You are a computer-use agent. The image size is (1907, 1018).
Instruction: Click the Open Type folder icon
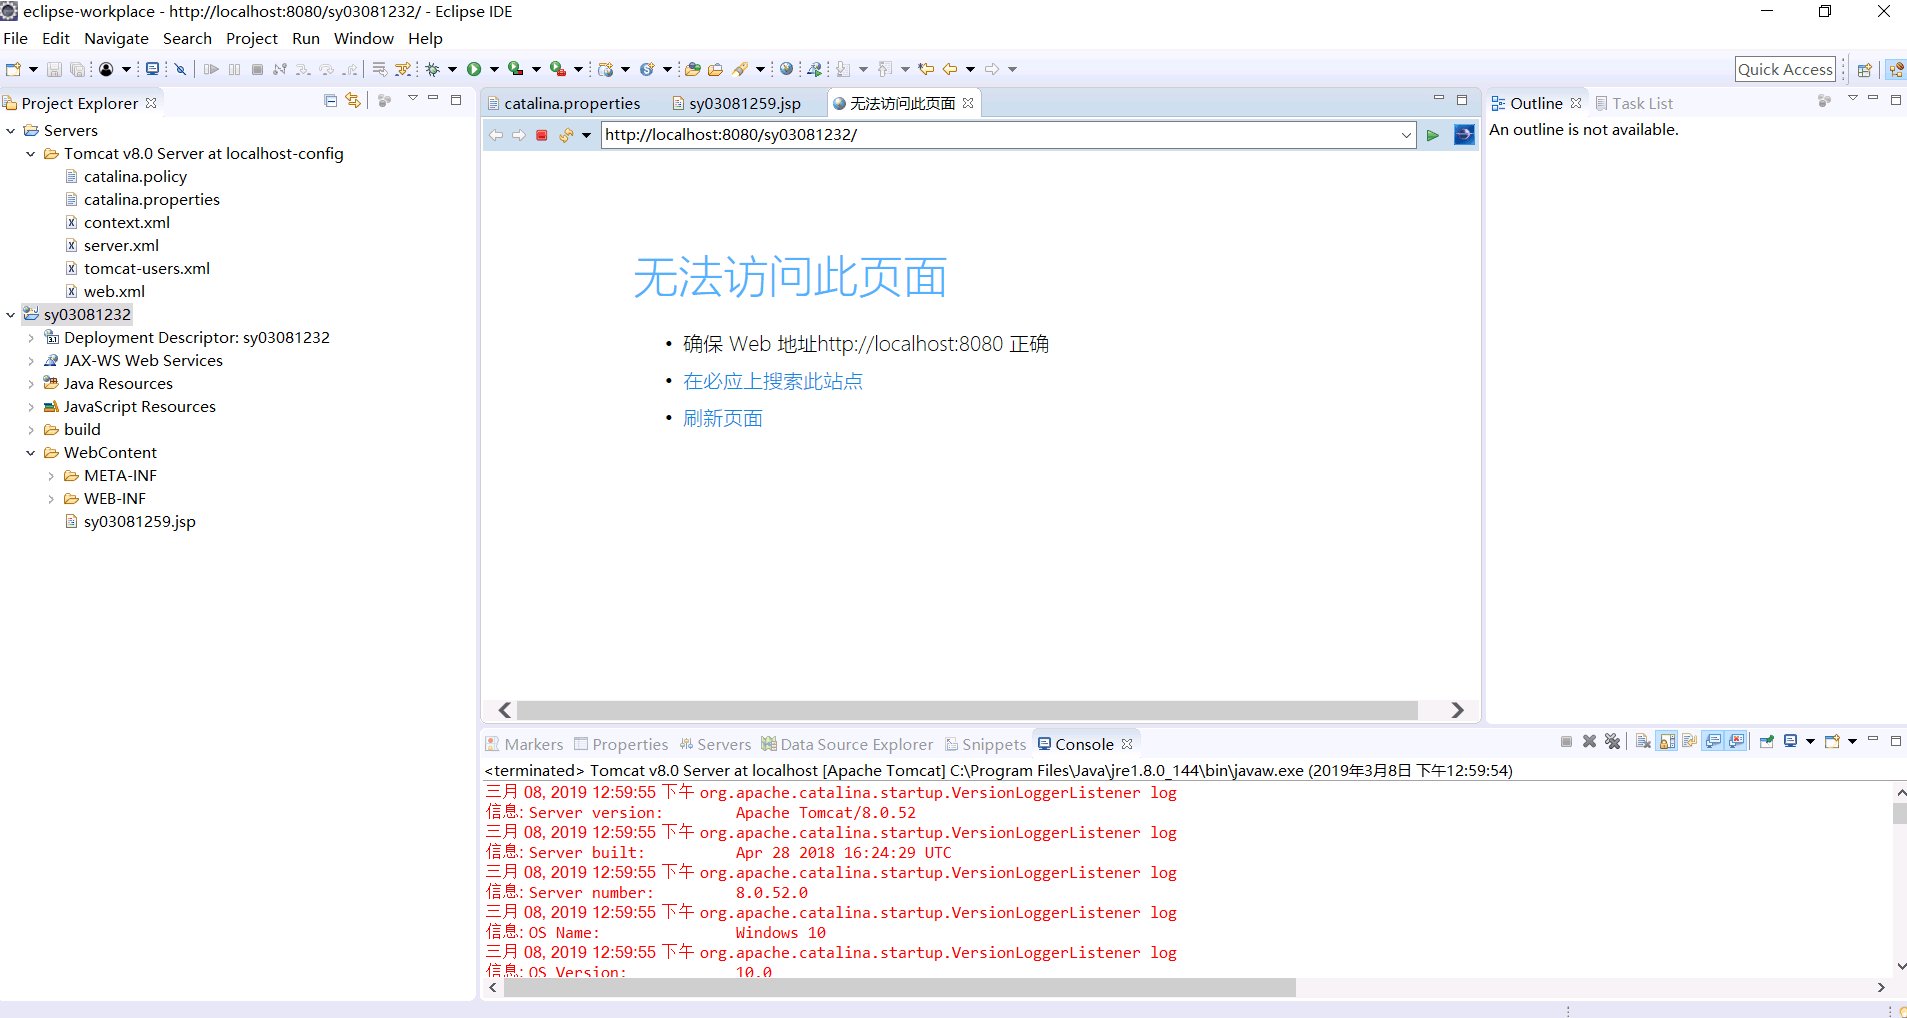(x=692, y=69)
